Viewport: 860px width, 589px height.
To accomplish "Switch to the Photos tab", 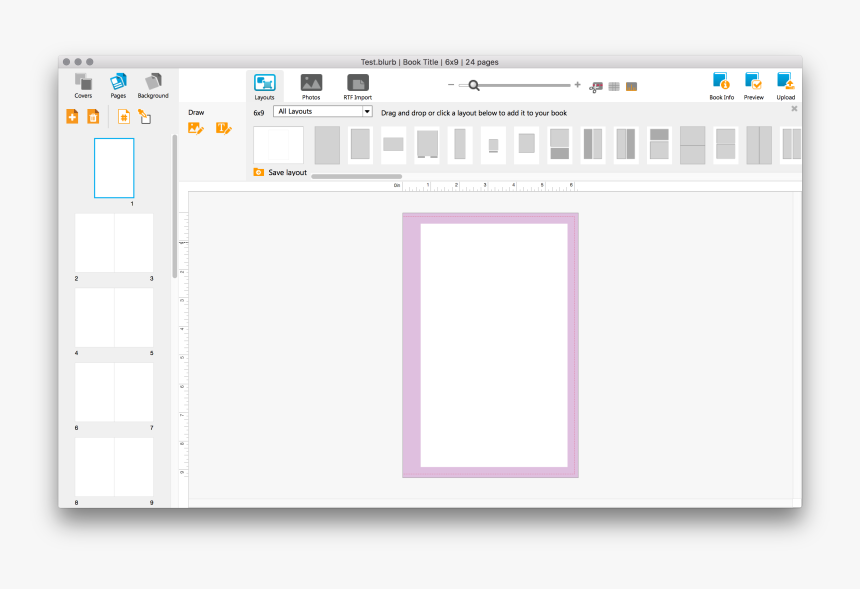I will 311,86.
